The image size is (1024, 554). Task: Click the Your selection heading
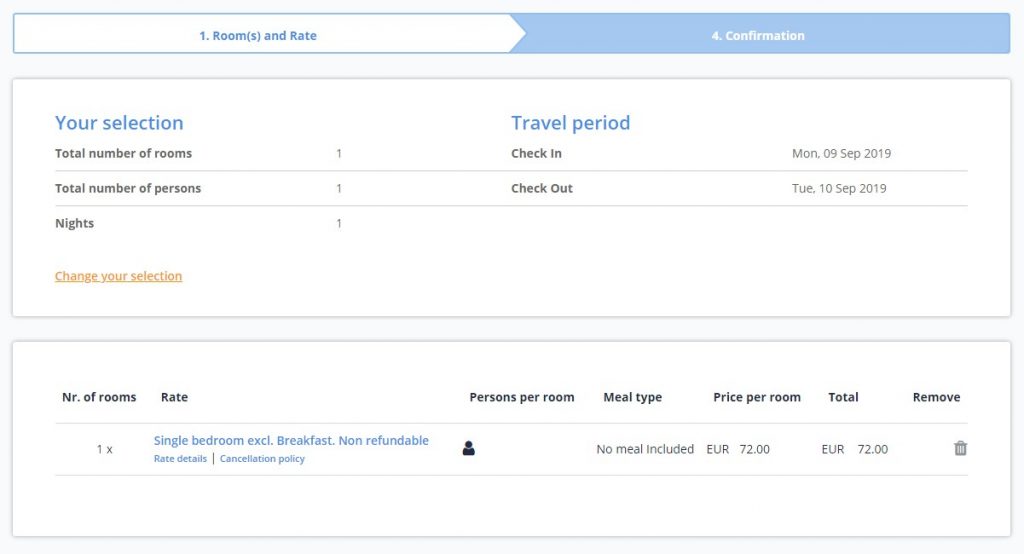pos(119,123)
